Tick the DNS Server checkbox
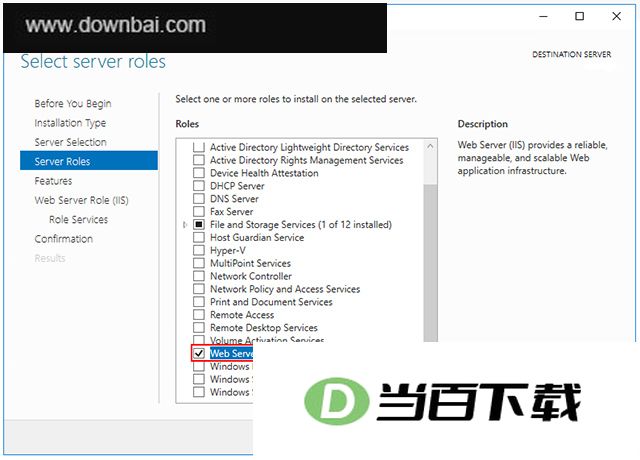The height and width of the screenshot is (460, 640). pyautogui.click(x=199, y=199)
